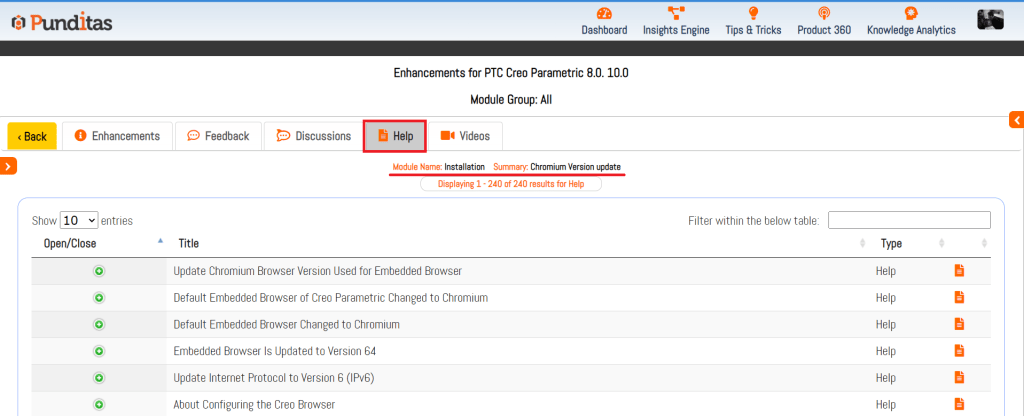Open the Insights Engine icon
Screen dimensions: 1024x416
(x=676, y=14)
